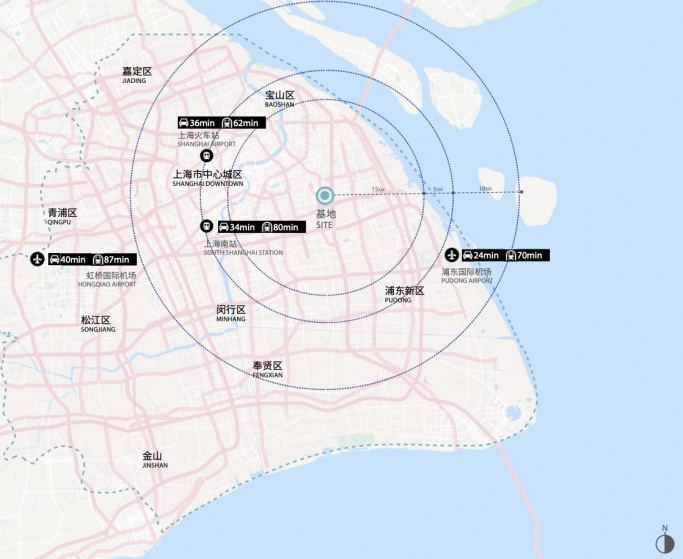Click the car icon beside 34min

[x=223, y=227]
